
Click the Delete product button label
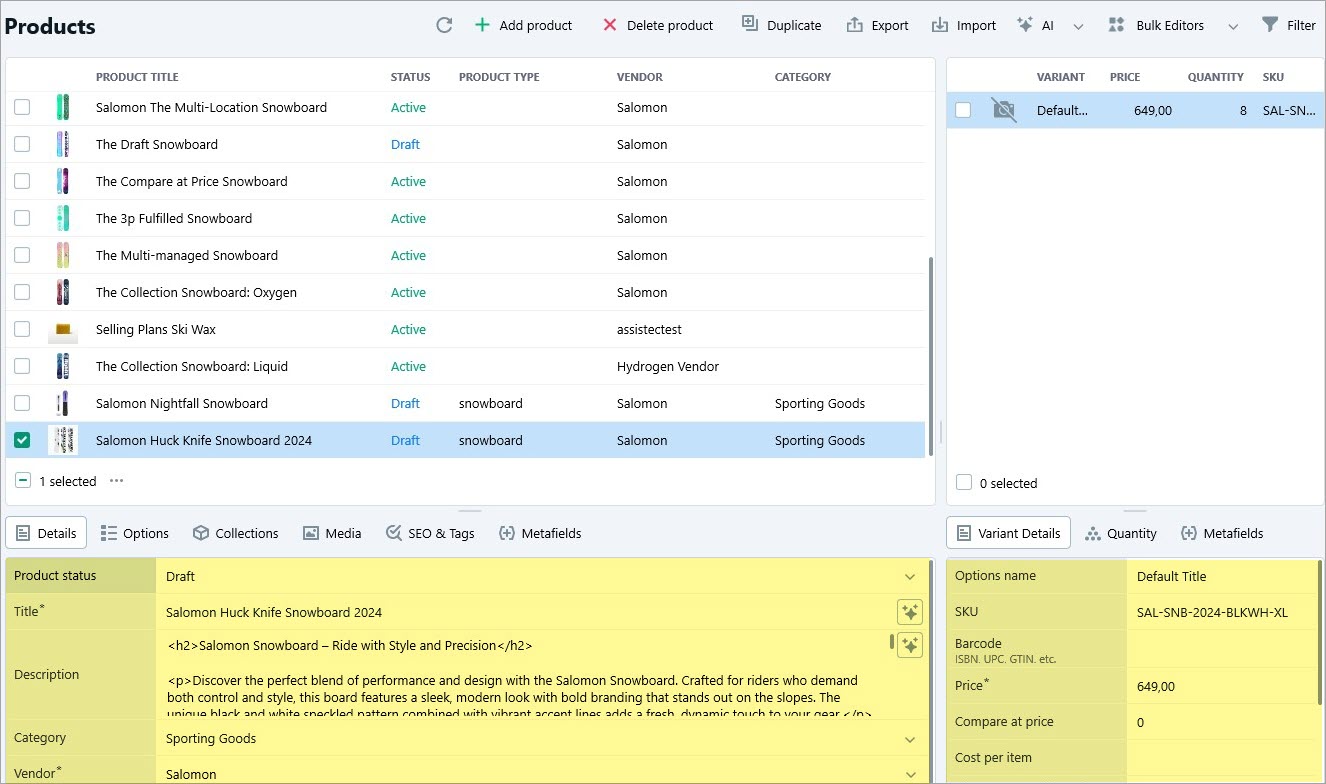point(670,25)
